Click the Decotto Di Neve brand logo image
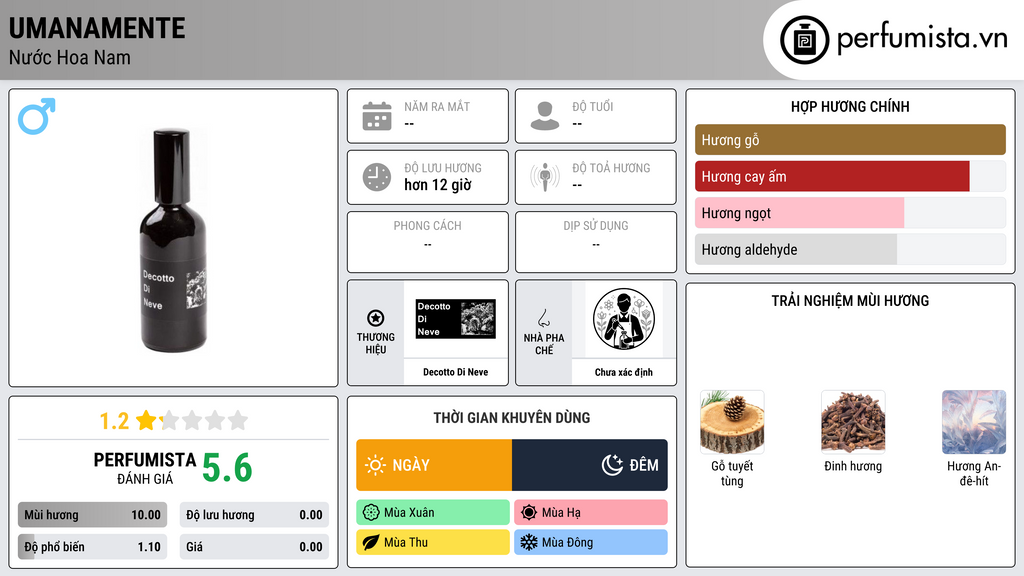 pos(456,319)
